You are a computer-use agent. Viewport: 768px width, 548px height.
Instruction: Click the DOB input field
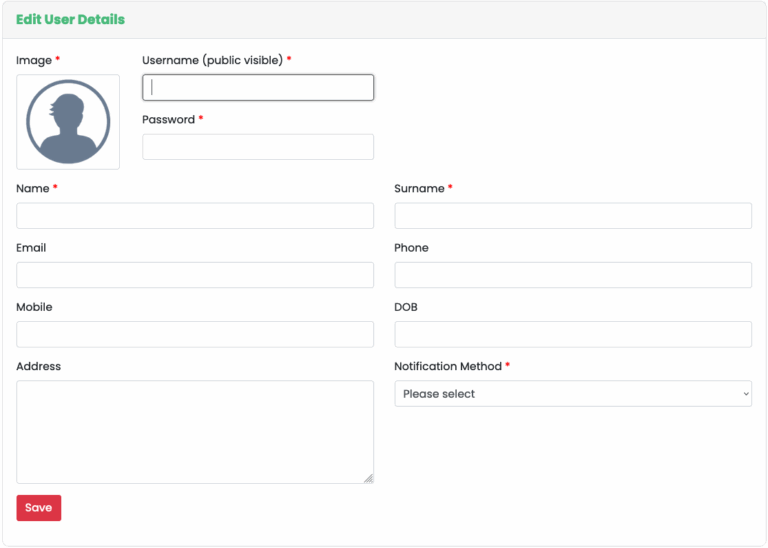(572, 334)
